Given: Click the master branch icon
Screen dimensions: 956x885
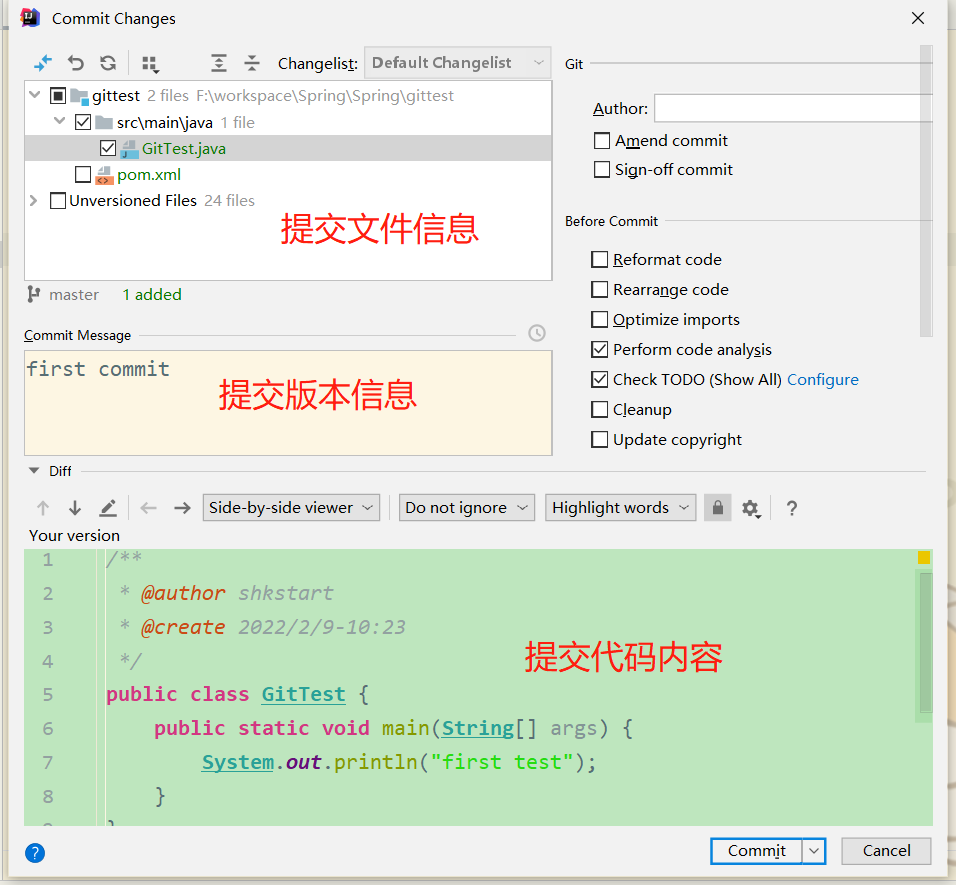Looking at the screenshot, I should tap(34, 294).
